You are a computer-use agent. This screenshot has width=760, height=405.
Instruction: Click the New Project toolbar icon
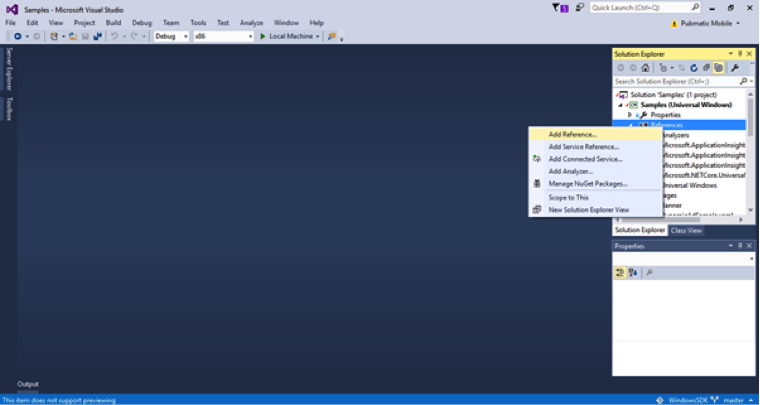click(54, 36)
